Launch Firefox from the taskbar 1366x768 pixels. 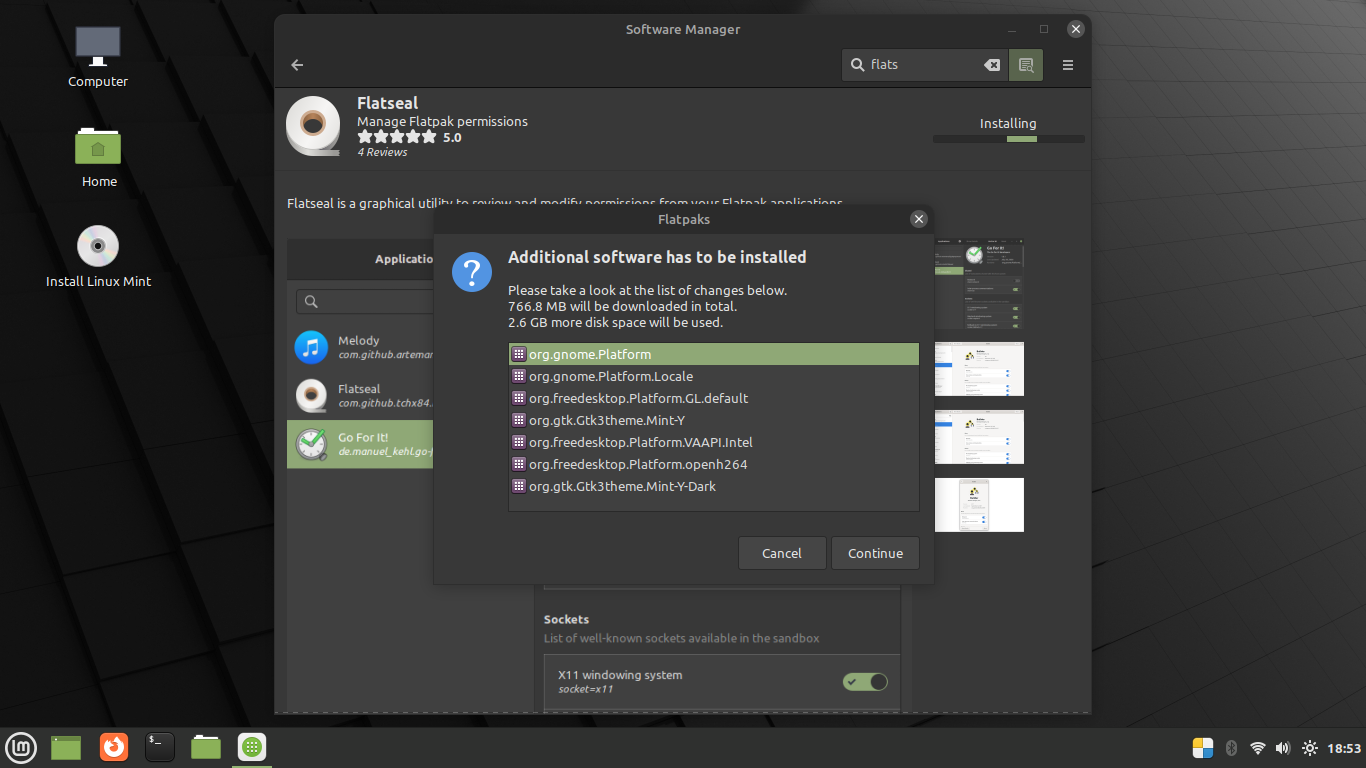[x=113, y=747]
